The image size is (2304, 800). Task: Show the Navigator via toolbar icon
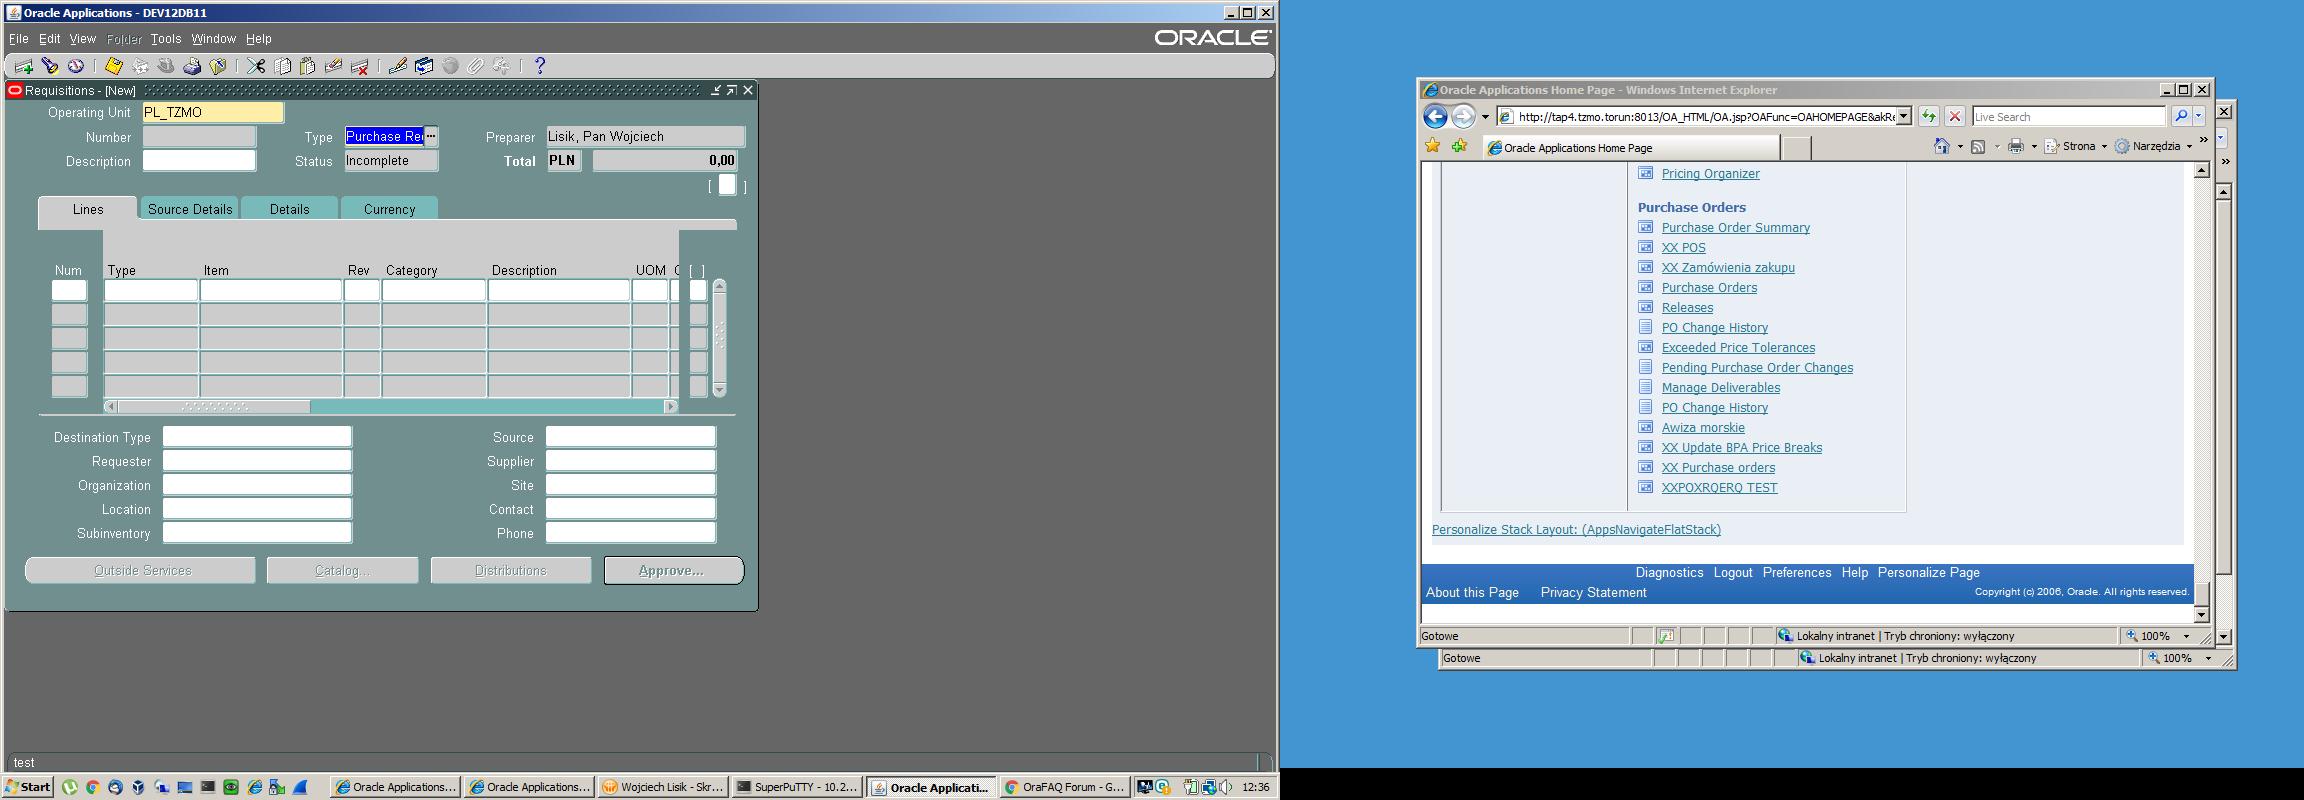coord(75,66)
